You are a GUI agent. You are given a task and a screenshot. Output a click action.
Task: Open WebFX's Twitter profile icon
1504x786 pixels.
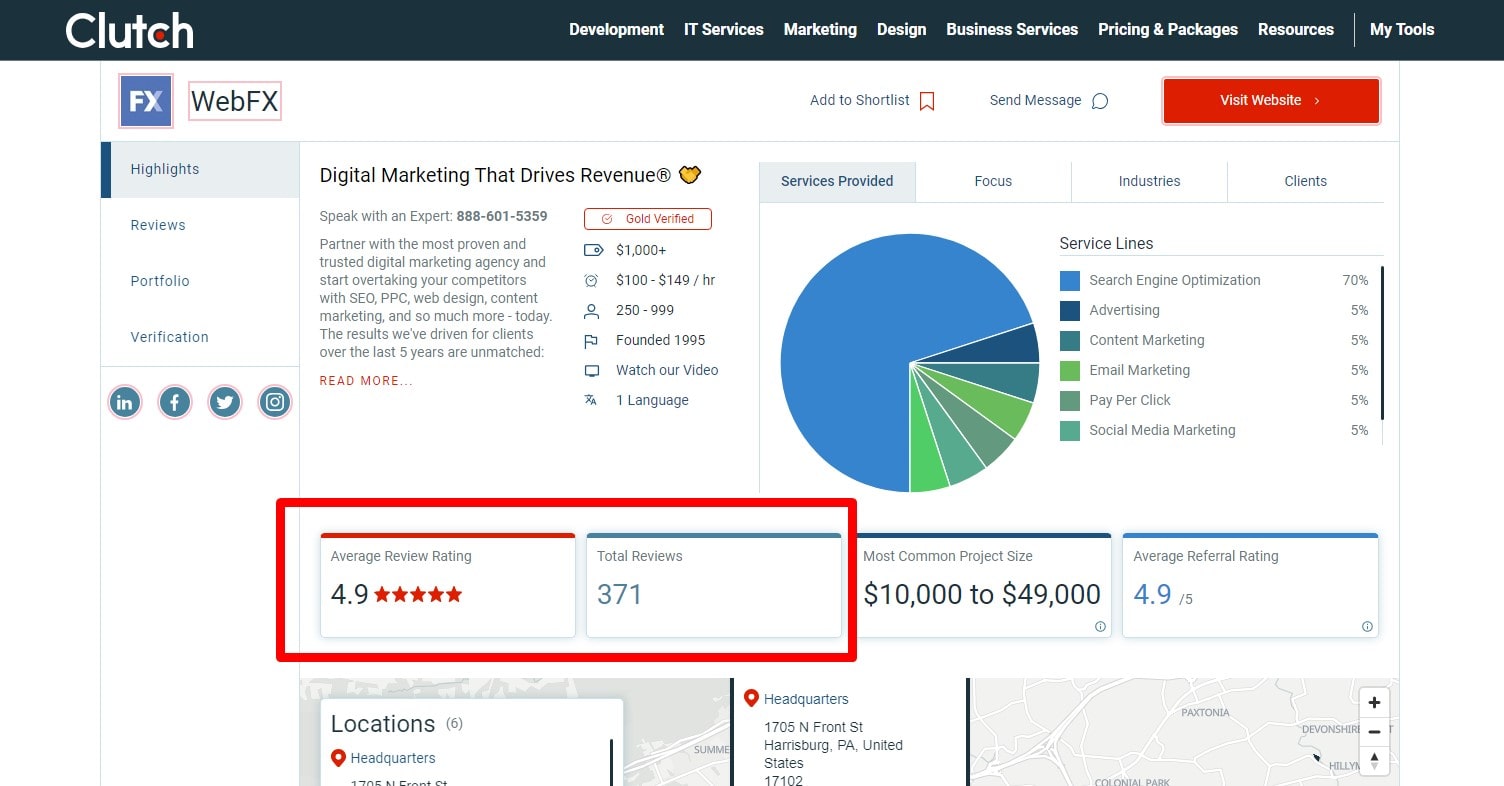(x=225, y=403)
